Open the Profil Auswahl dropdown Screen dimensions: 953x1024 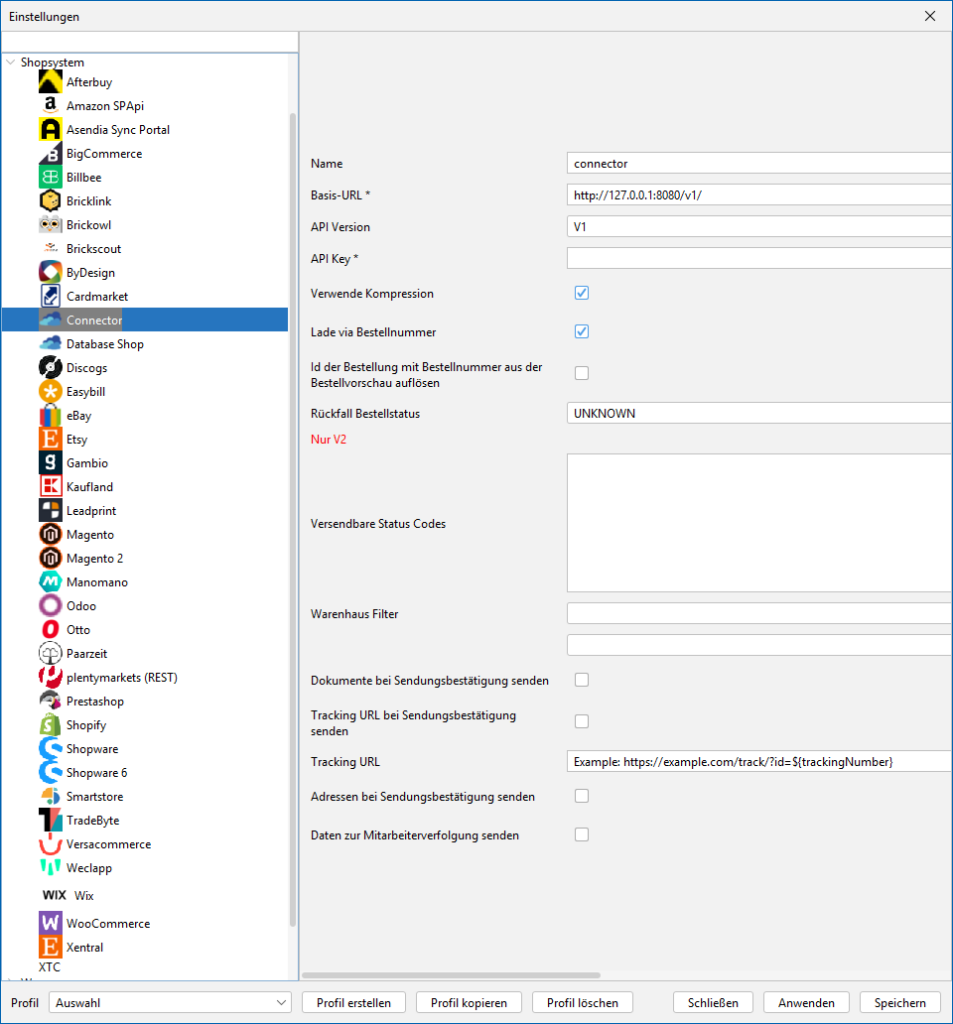point(171,1002)
